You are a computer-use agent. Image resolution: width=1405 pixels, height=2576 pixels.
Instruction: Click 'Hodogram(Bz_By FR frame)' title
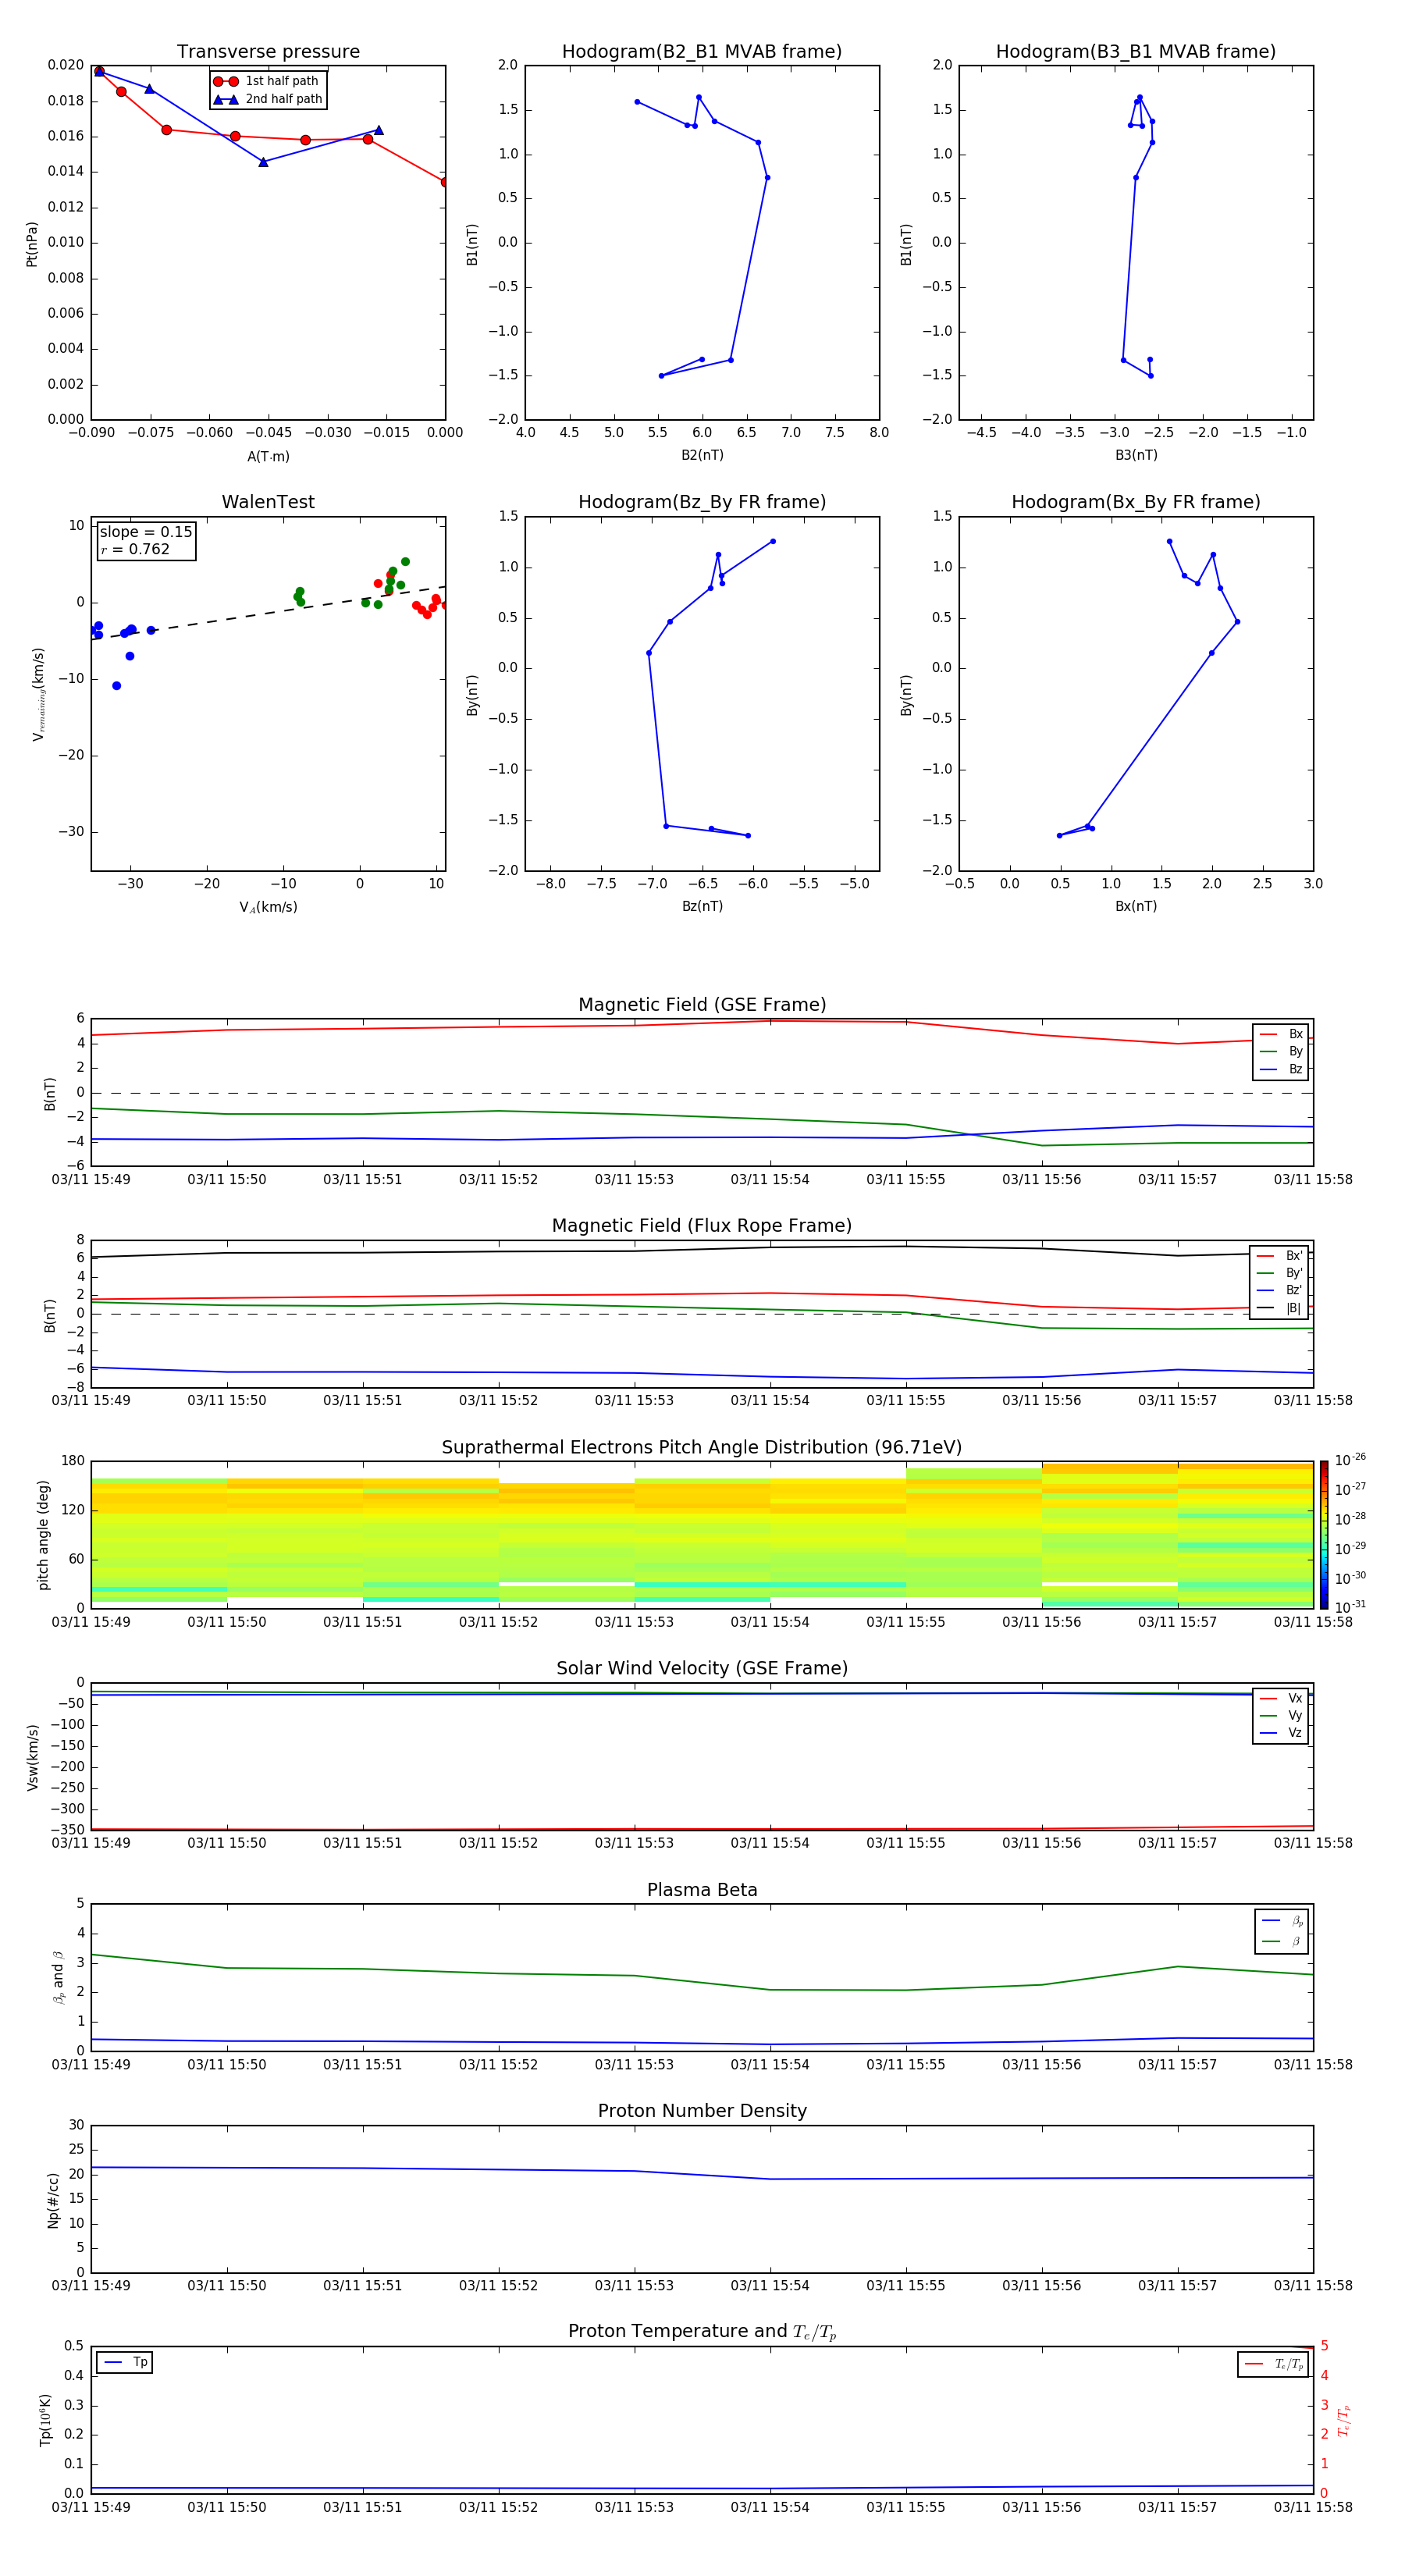(702, 502)
